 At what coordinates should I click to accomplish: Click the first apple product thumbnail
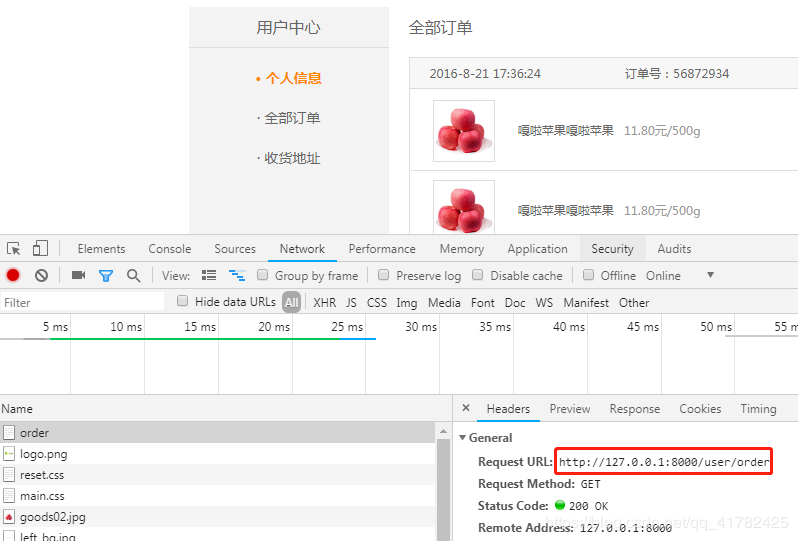464,131
